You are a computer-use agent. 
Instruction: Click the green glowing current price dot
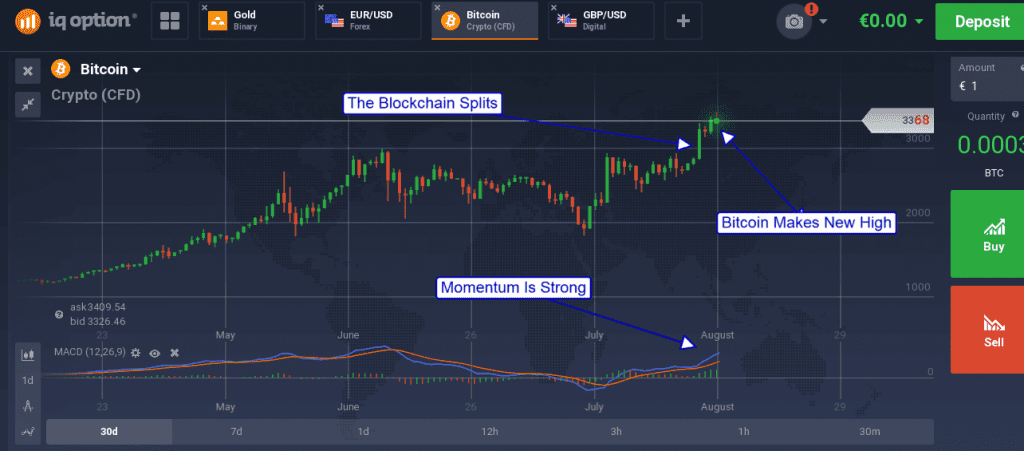[x=717, y=121]
